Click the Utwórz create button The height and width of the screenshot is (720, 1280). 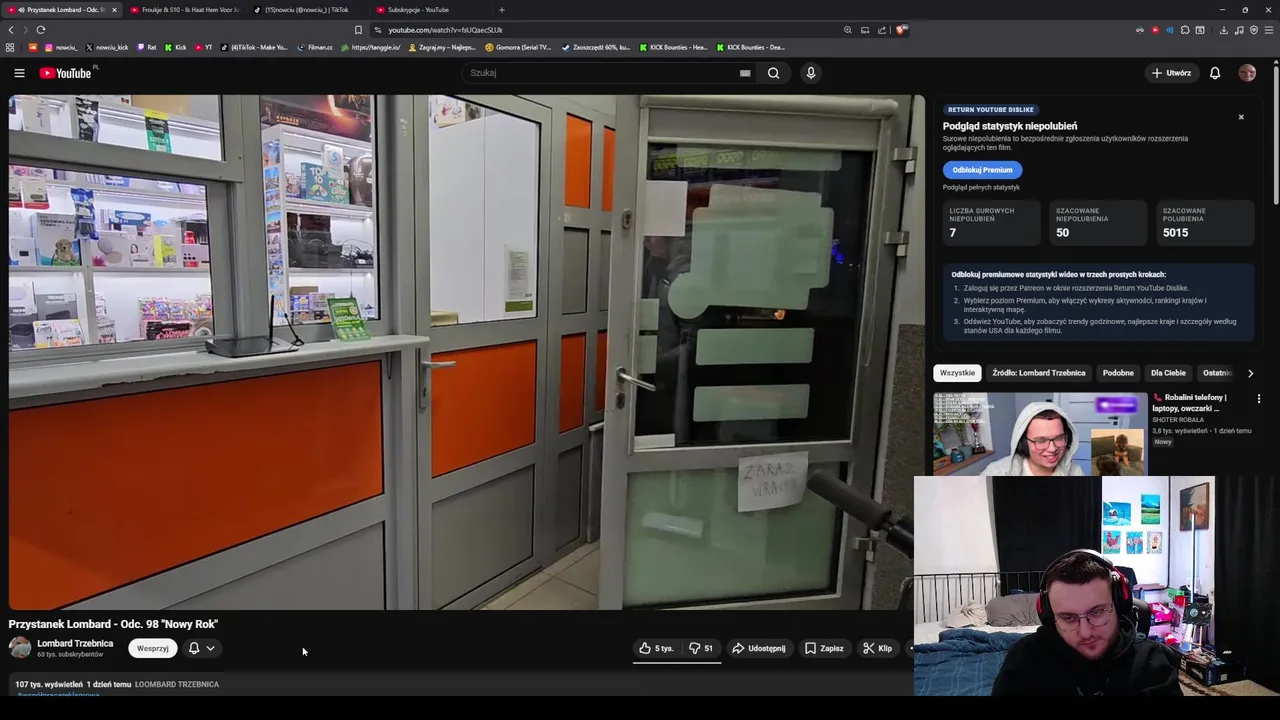pos(1171,73)
